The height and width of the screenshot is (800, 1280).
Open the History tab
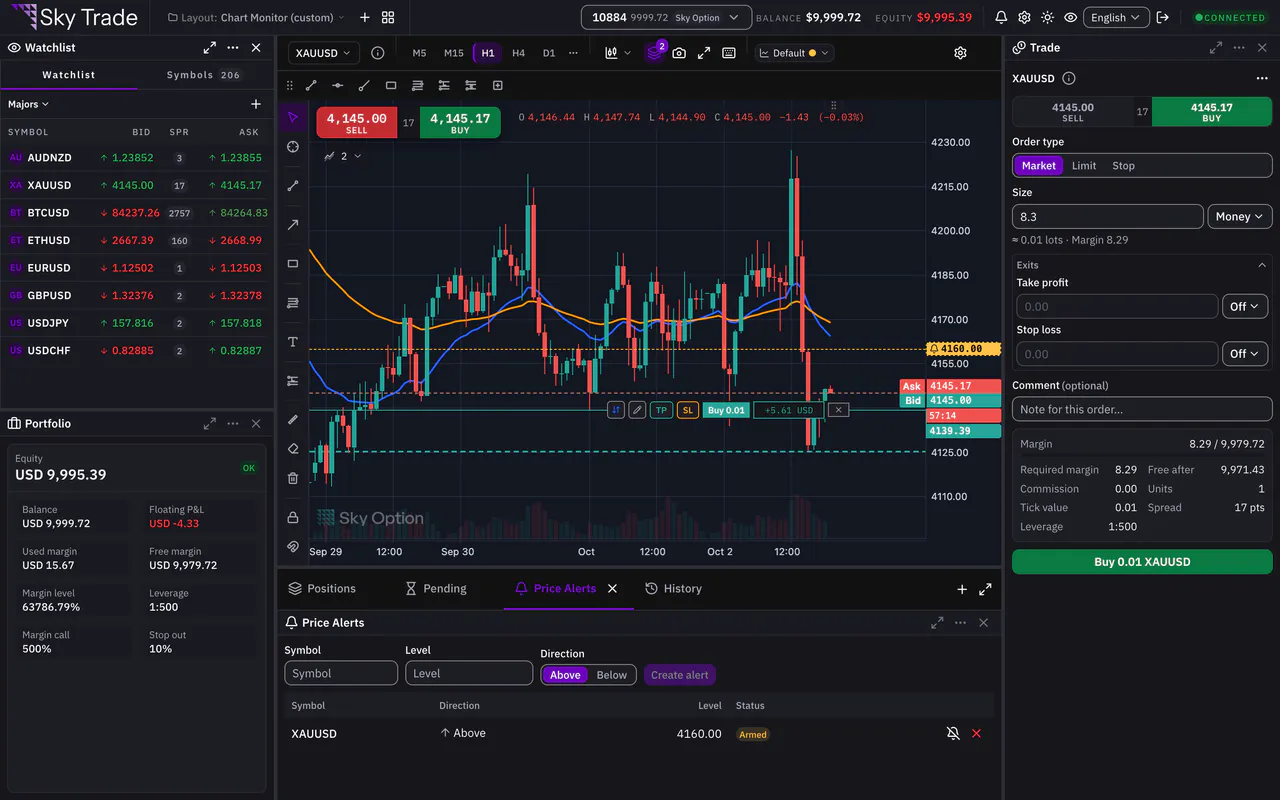pos(674,589)
